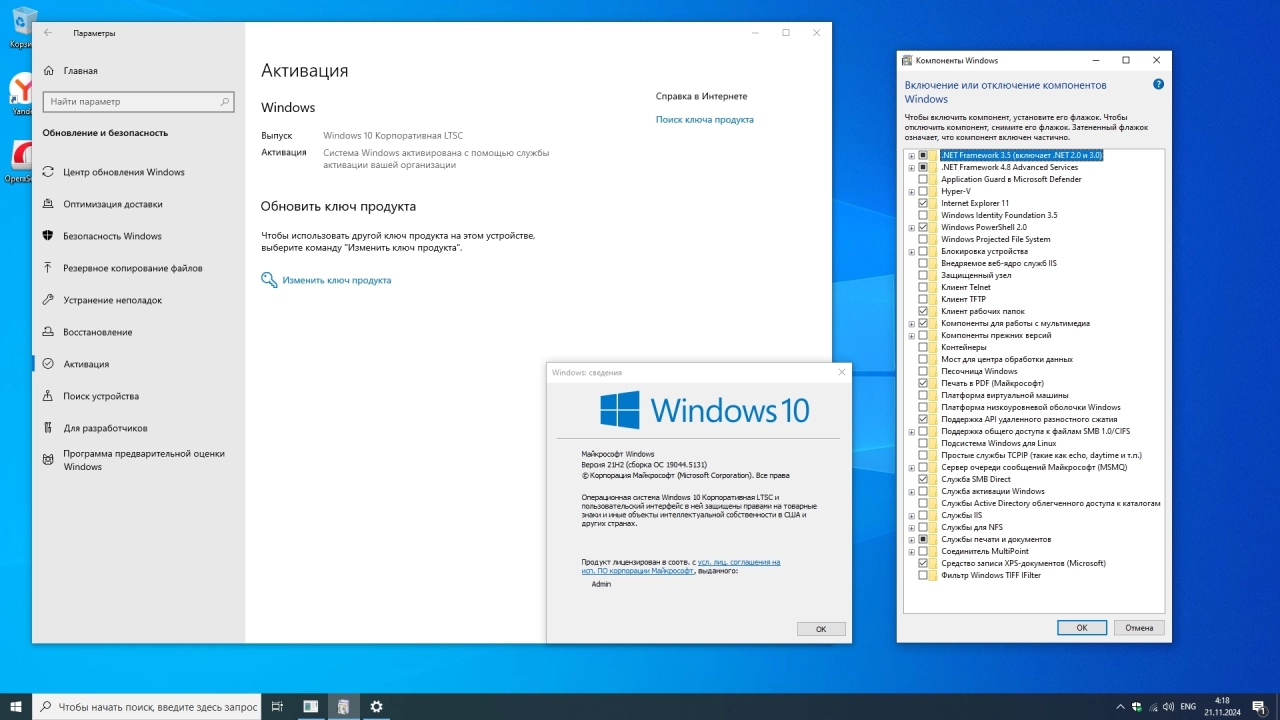1280x720 pixels.
Task: Expand .NET Framework 4.8 Advanced Services node
Action: pos(911,167)
